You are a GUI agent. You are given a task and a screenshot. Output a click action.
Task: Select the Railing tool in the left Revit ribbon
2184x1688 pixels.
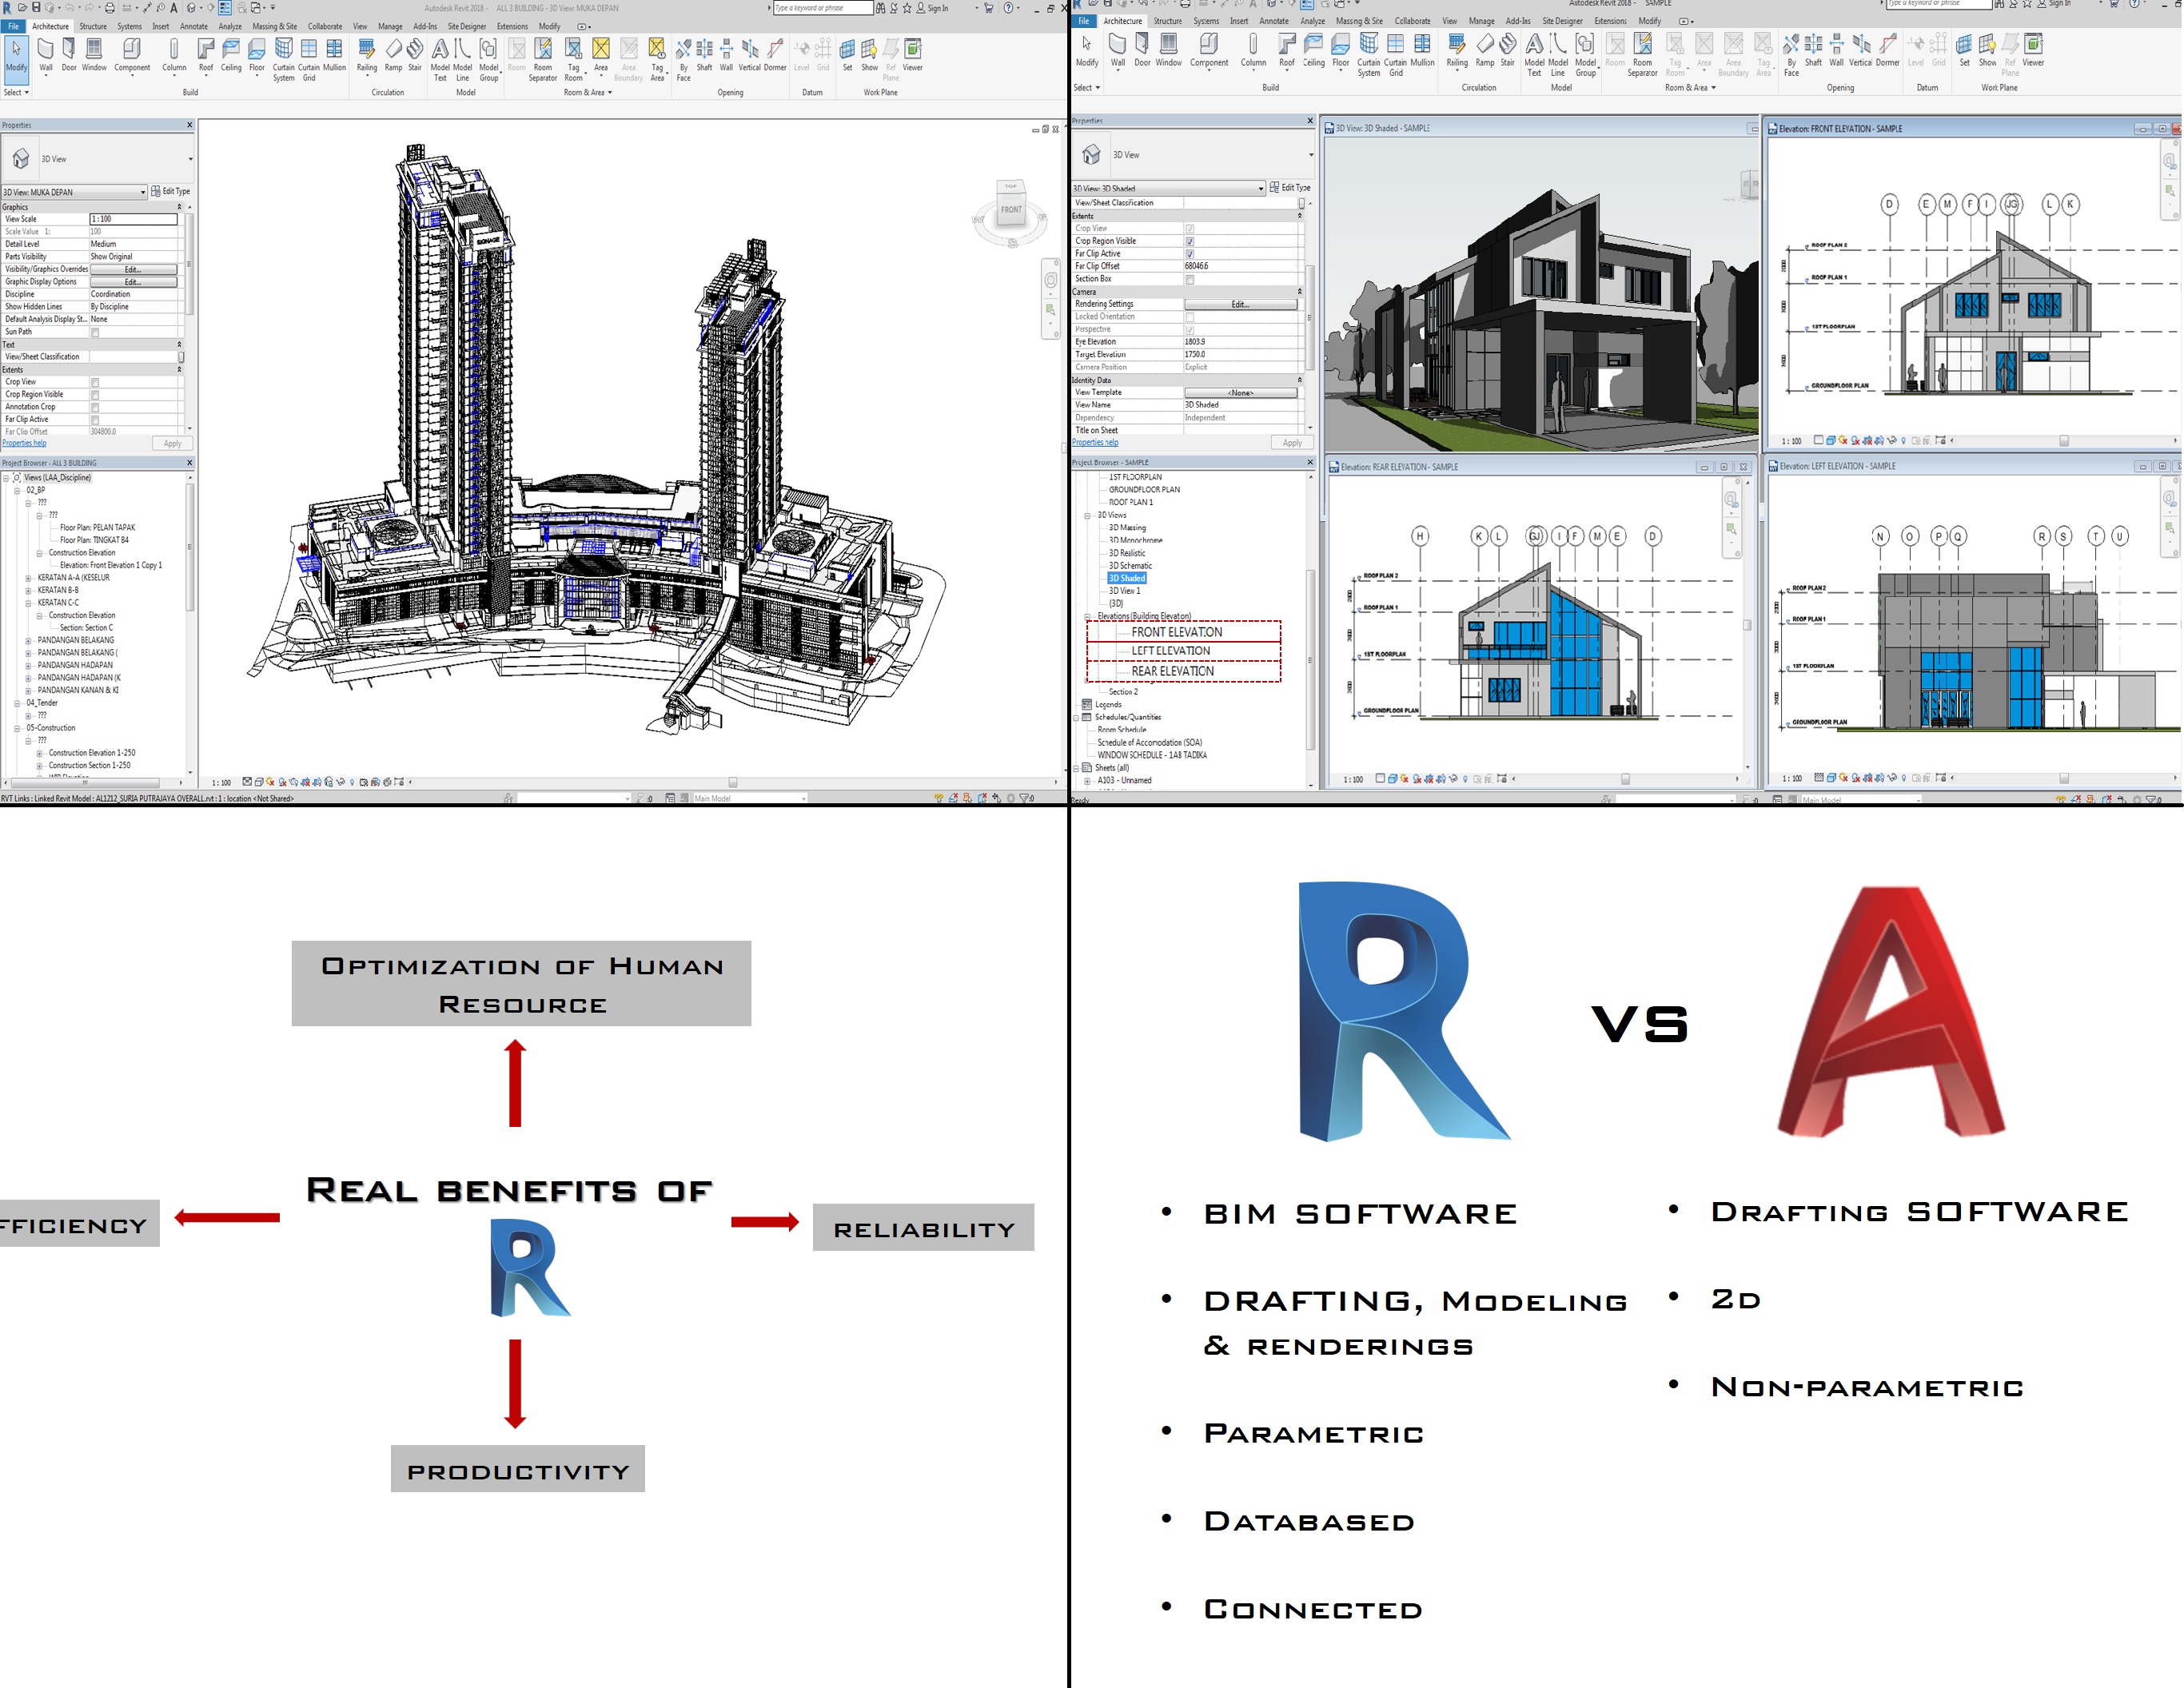pyautogui.click(x=367, y=55)
